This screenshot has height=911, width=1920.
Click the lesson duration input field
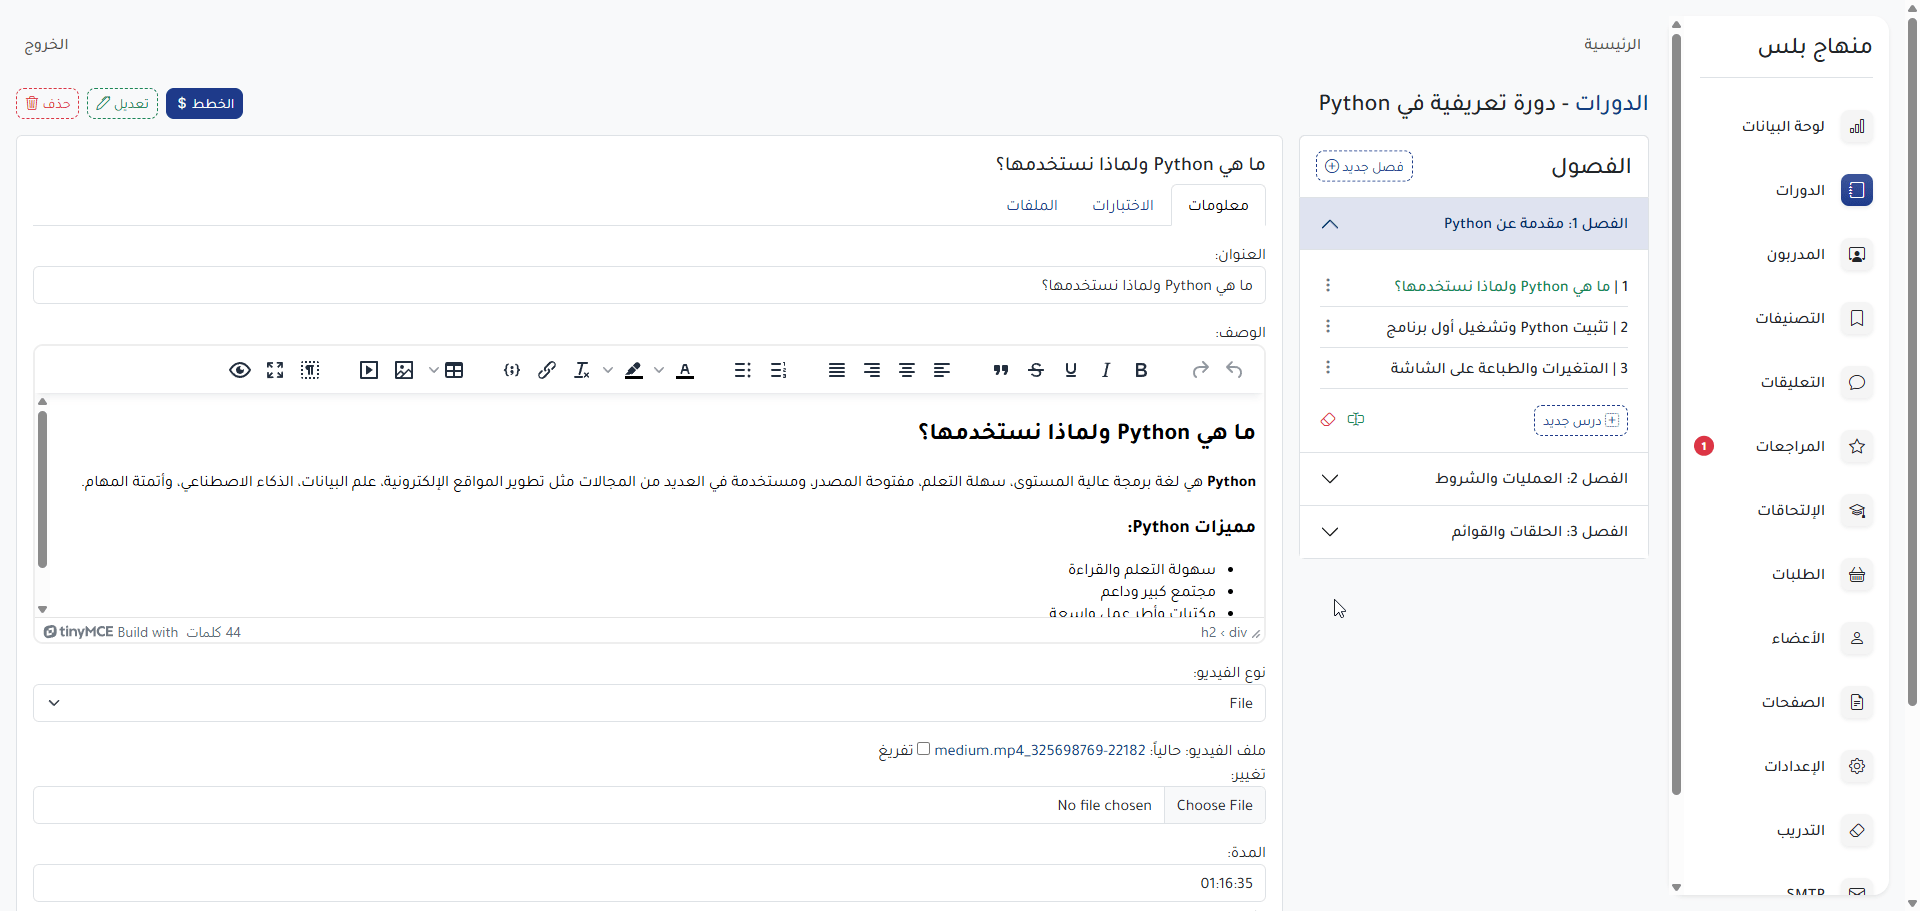[649, 883]
